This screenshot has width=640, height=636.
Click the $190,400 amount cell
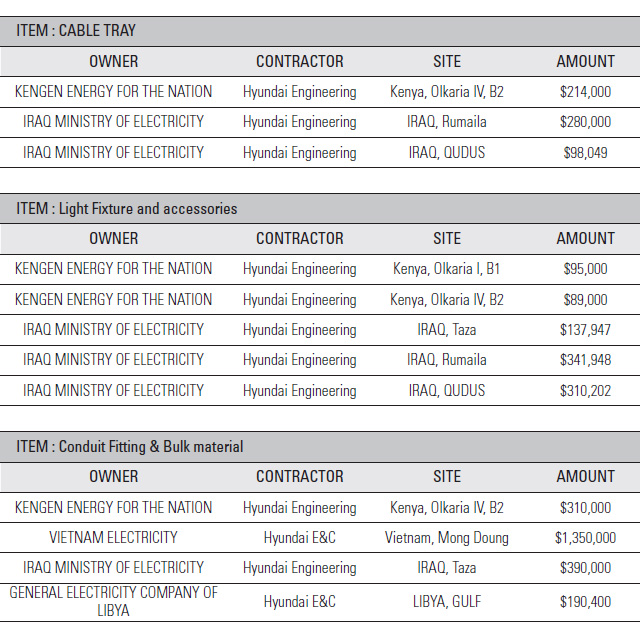[x=585, y=602]
